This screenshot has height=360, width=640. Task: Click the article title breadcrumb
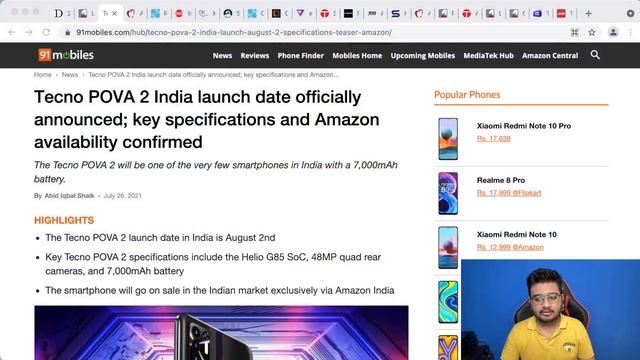[x=213, y=75]
